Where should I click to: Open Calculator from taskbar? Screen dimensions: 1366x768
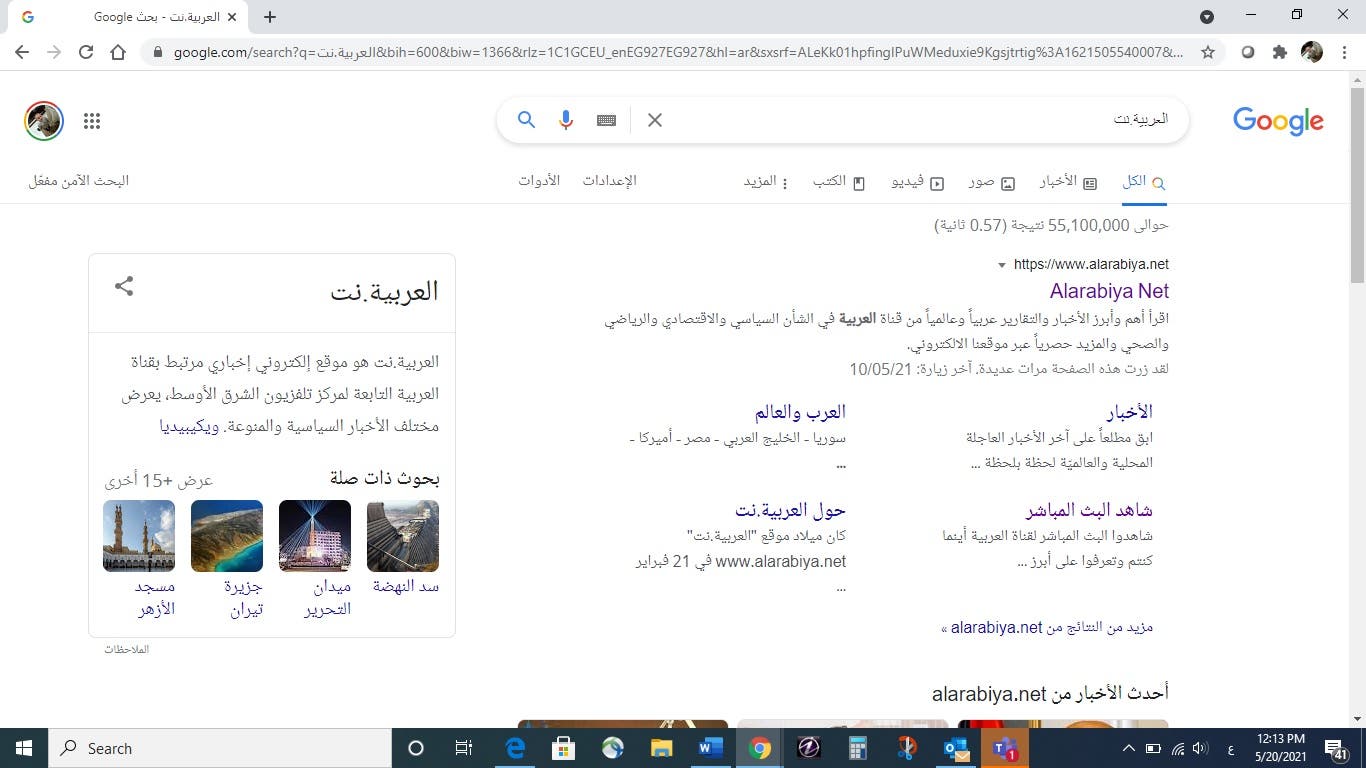pos(857,748)
